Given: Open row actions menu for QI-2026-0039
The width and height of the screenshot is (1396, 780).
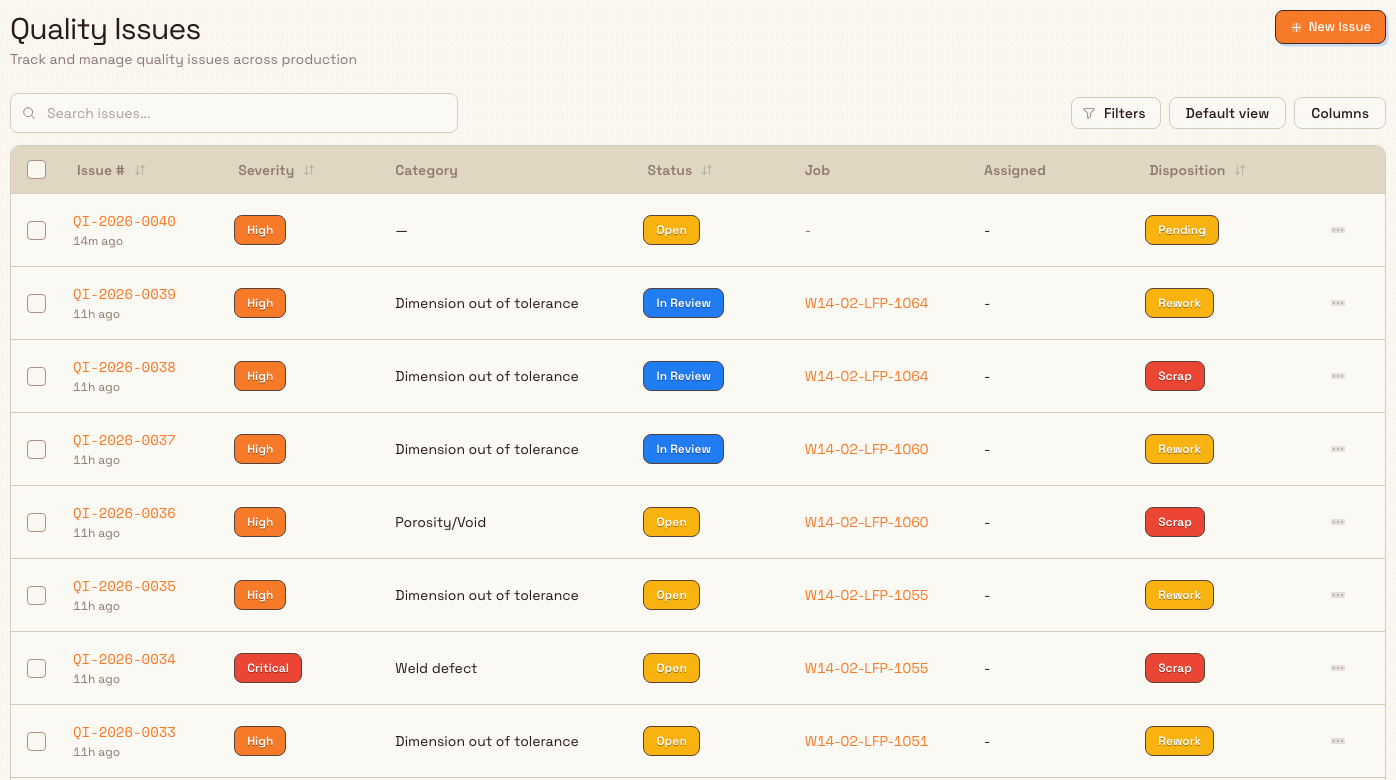Looking at the screenshot, I should point(1338,303).
